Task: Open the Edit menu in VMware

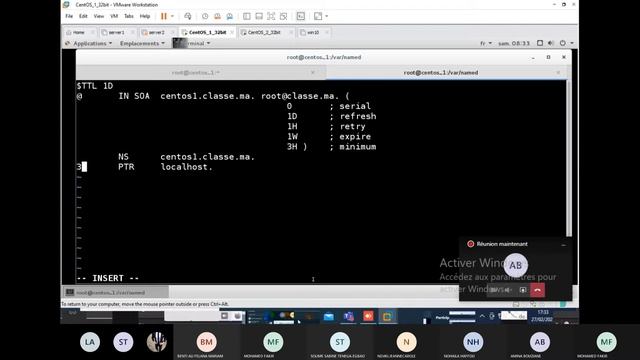Action: 83,16
